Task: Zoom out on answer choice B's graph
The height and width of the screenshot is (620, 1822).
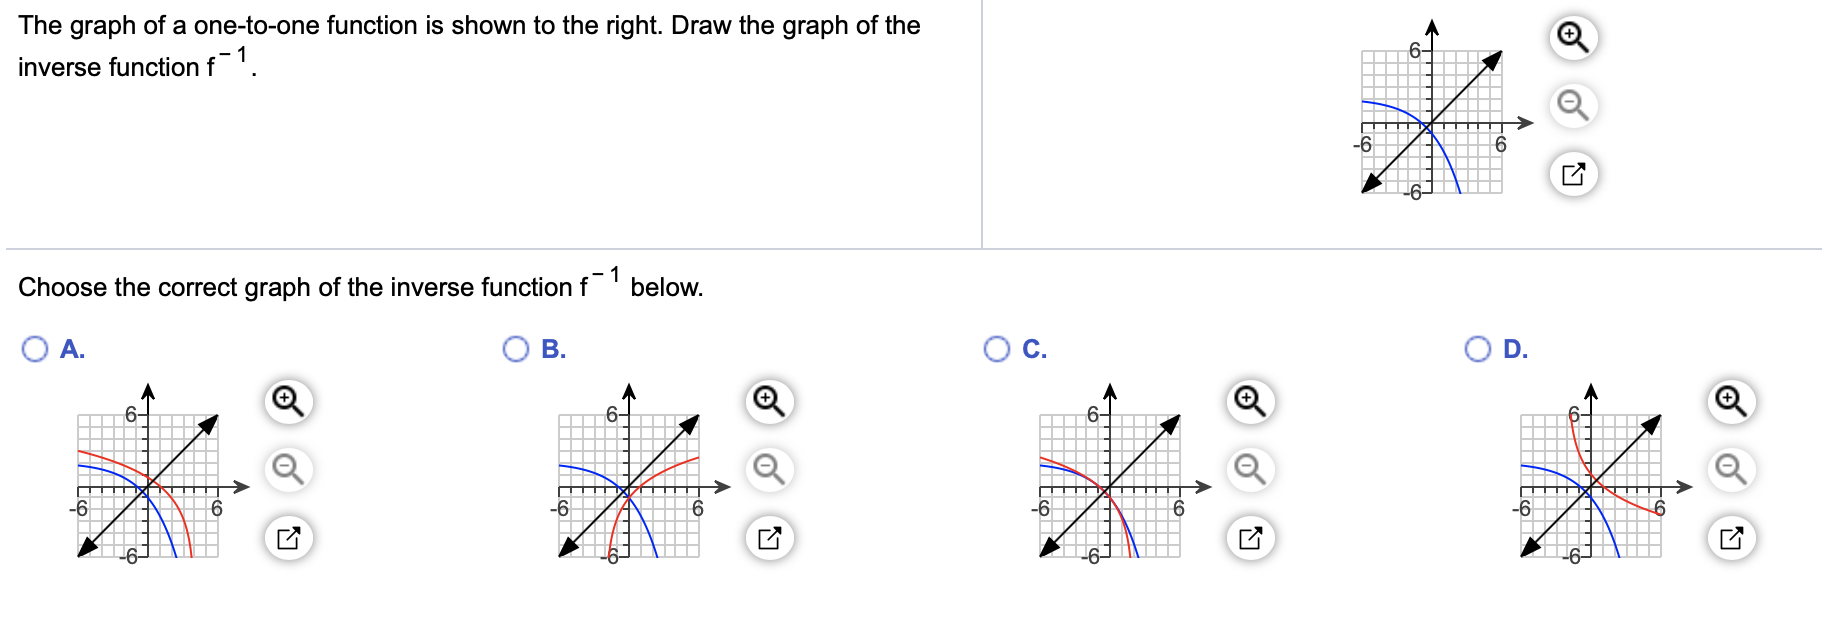Action: coord(767,468)
